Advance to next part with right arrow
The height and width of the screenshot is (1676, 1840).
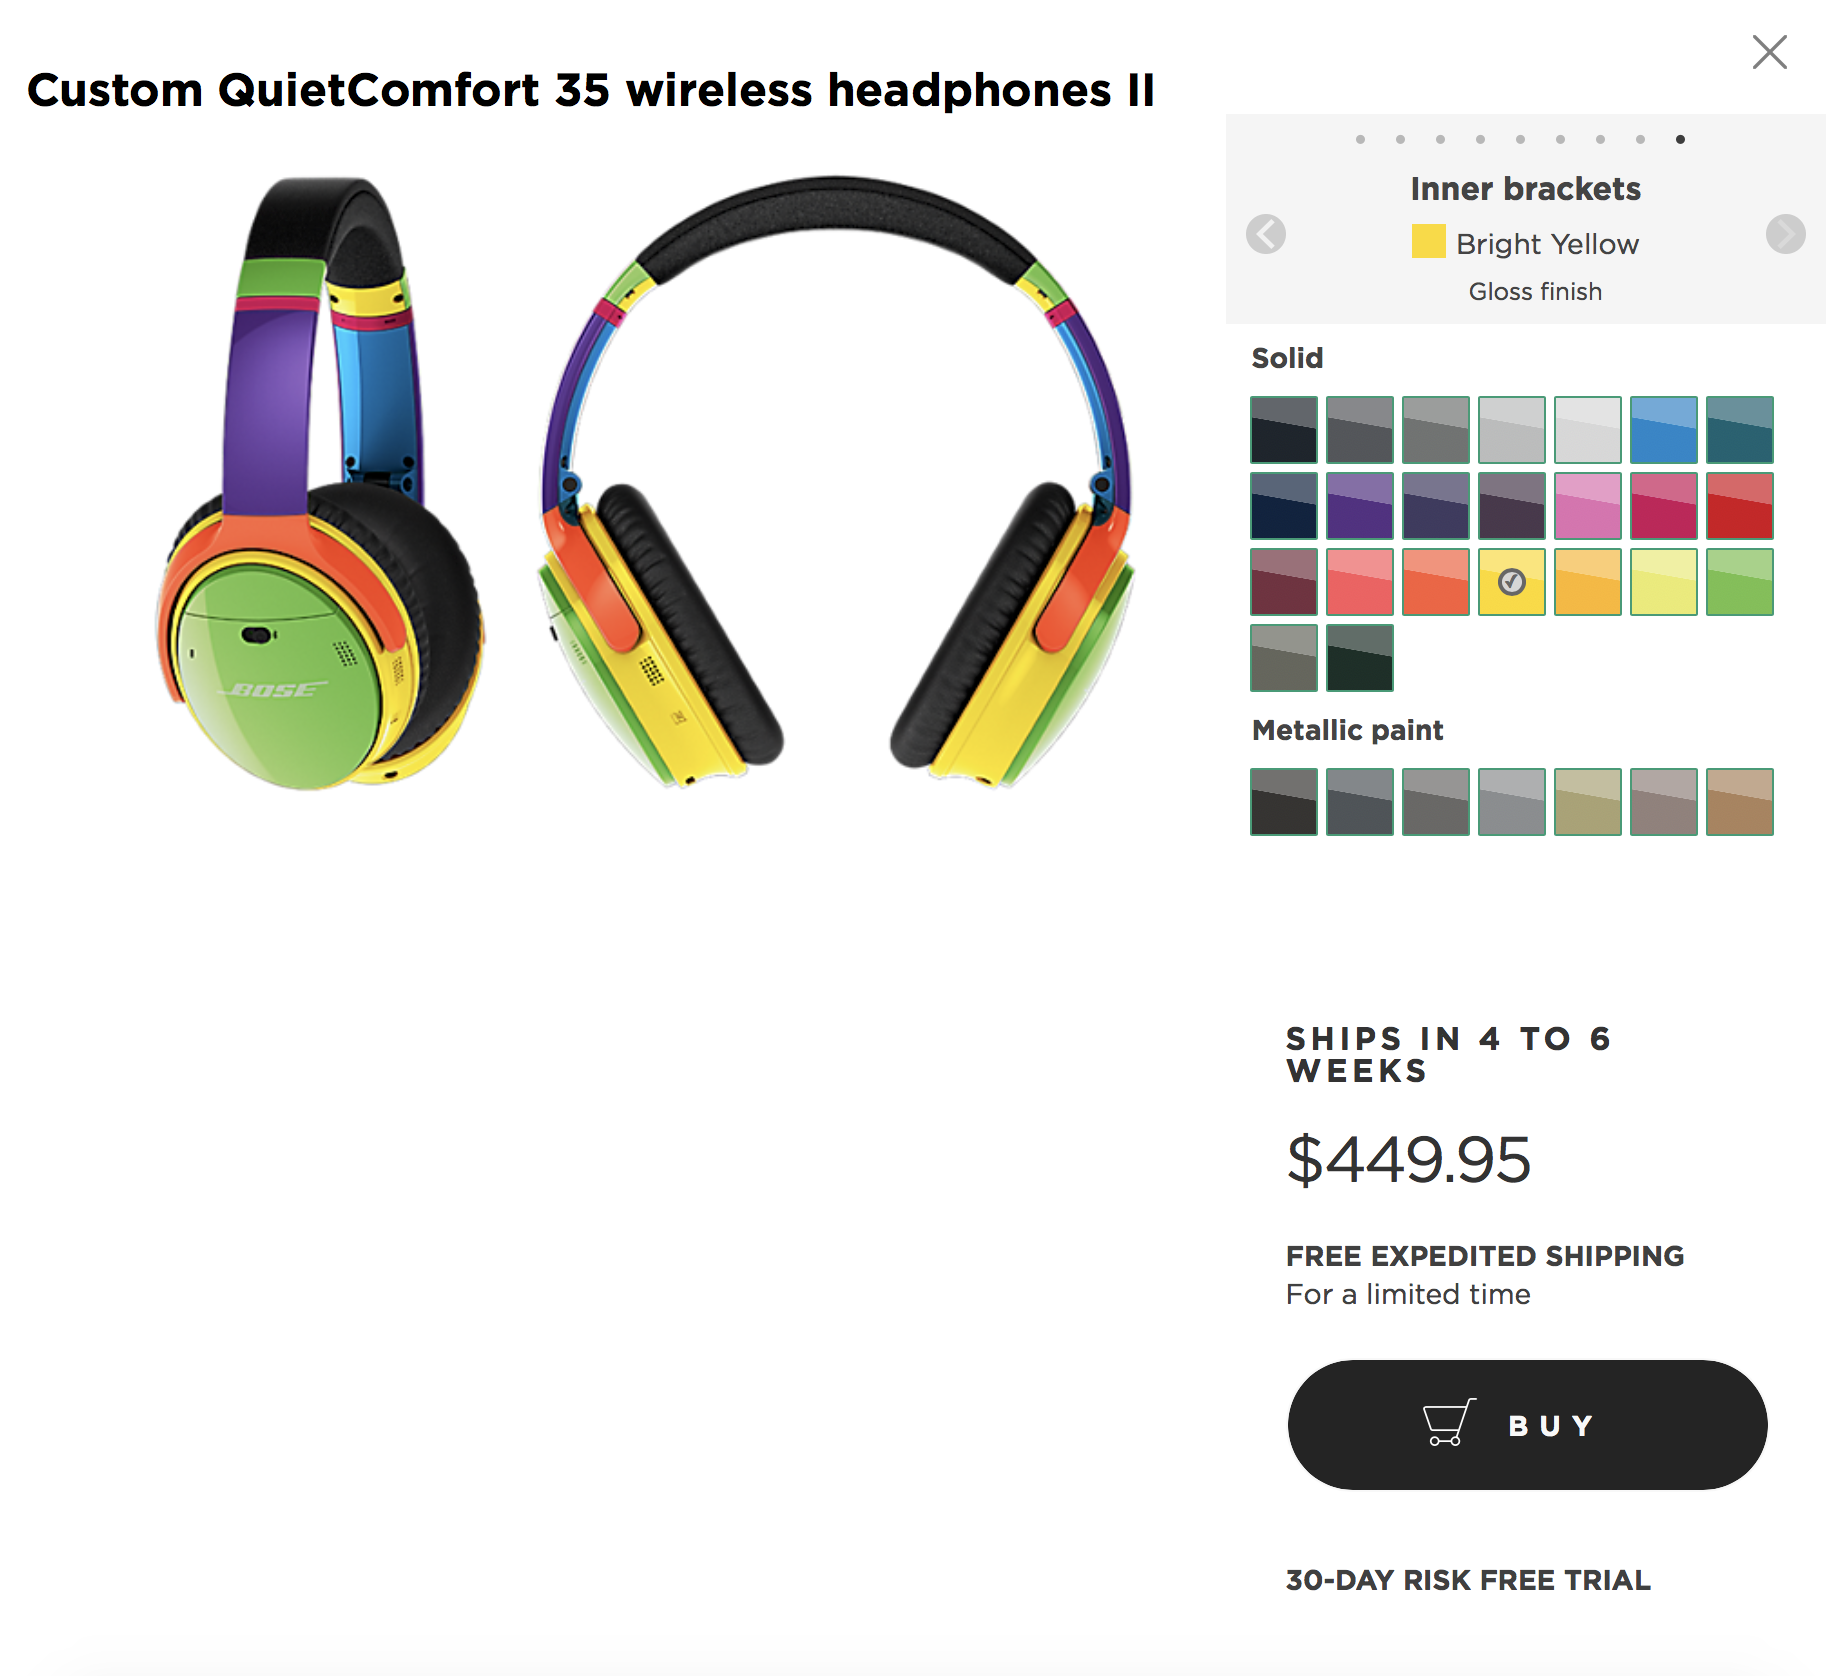click(1786, 234)
